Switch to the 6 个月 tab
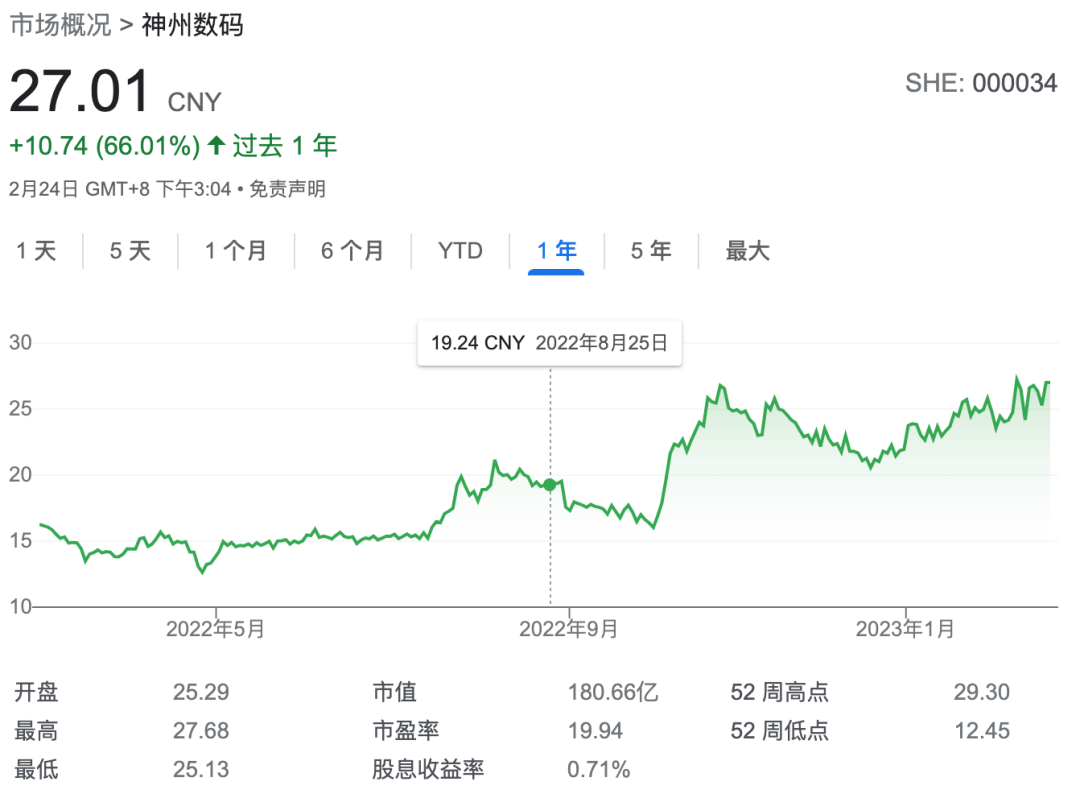Image resolution: width=1080 pixels, height=794 pixels. (x=352, y=251)
